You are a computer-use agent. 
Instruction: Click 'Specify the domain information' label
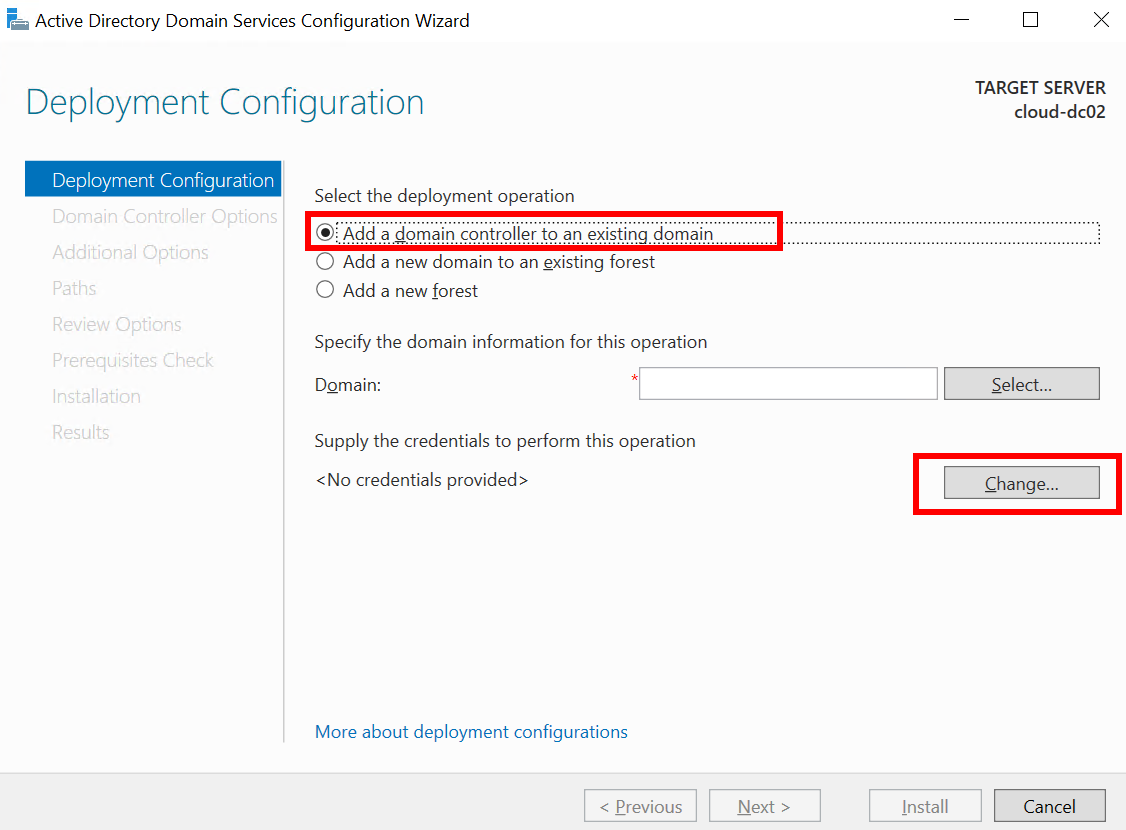pos(511,342)
